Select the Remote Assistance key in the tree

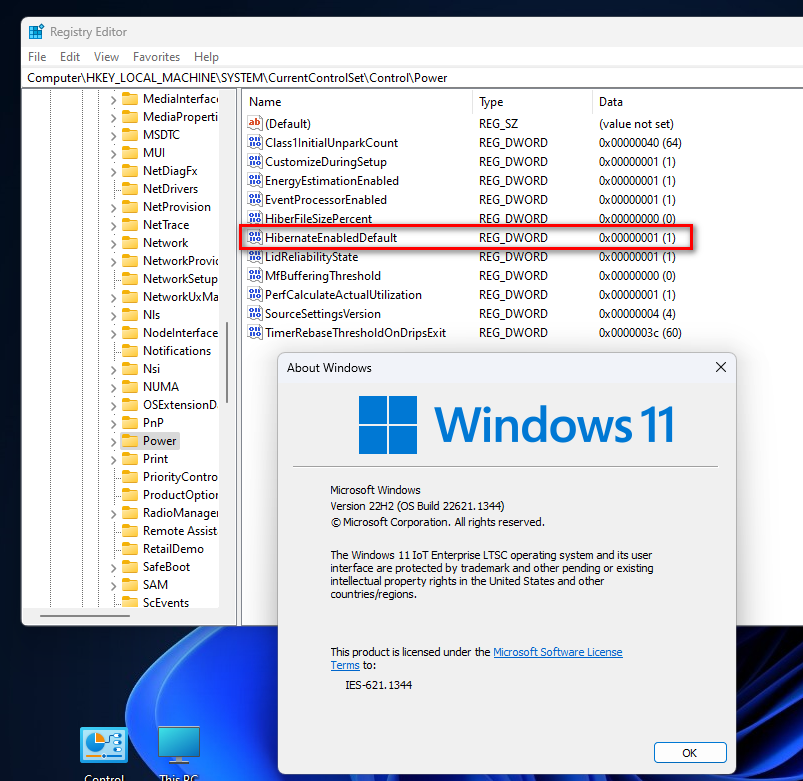[x=180, y=531]
